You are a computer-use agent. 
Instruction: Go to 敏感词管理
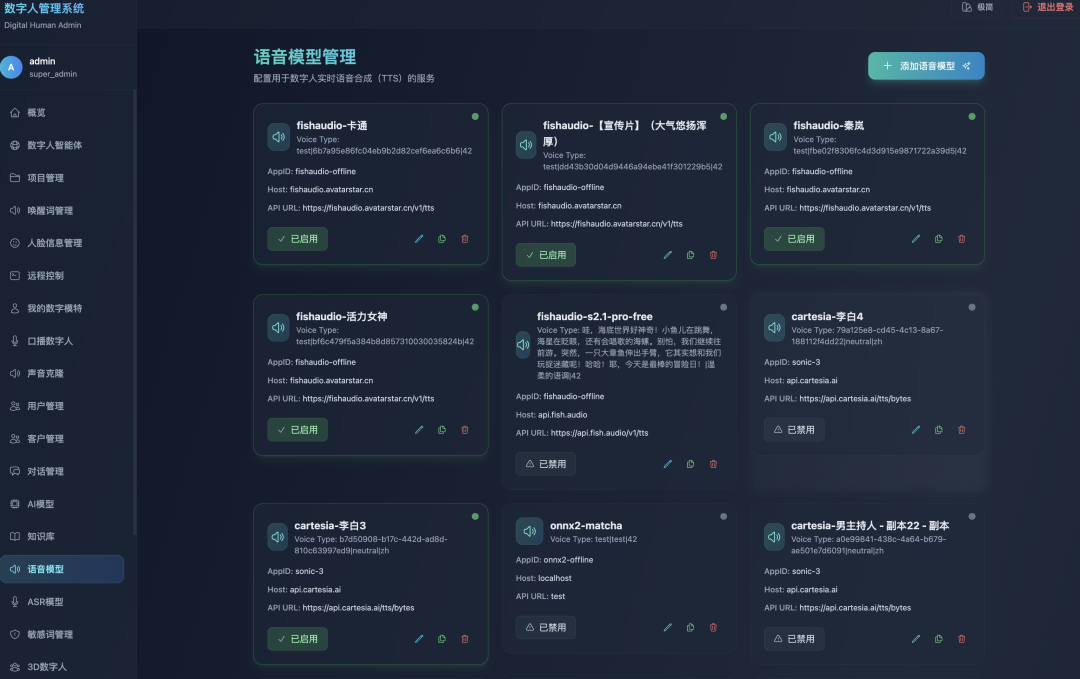[x=62, y=634]
